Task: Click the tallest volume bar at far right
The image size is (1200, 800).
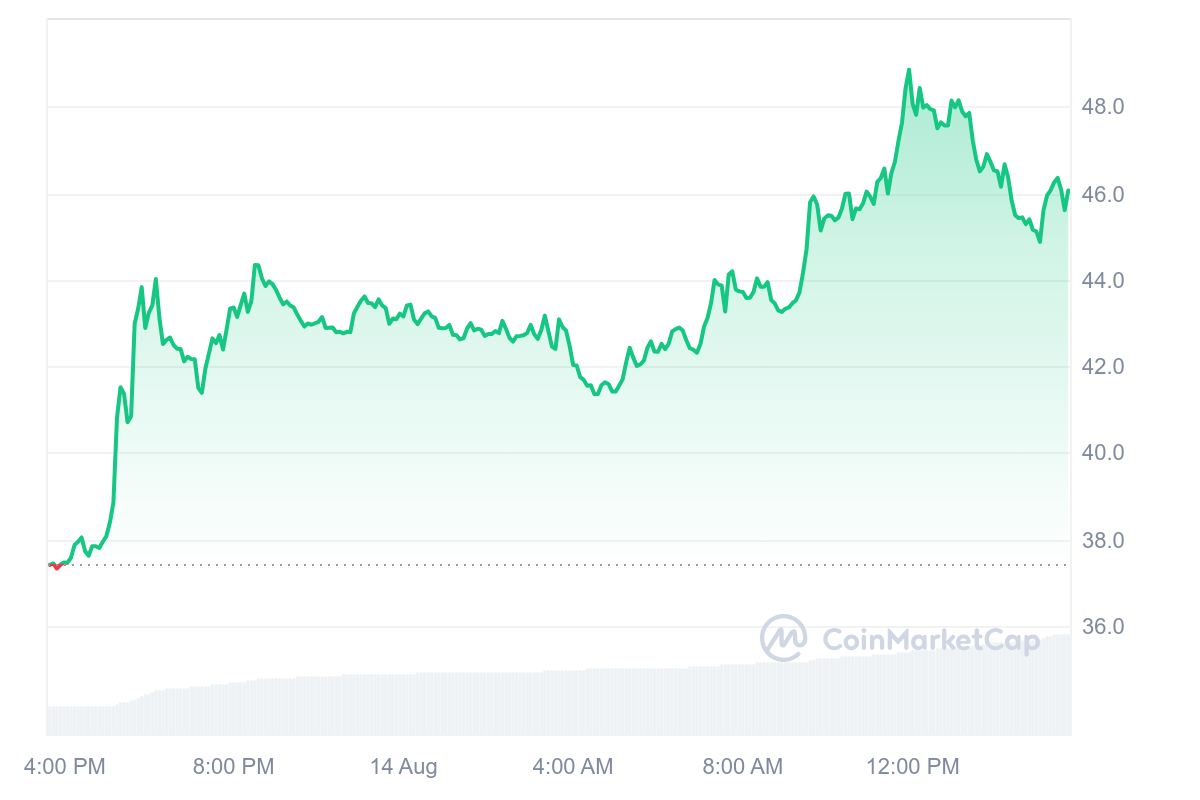Action: pyautogui.click(x=1066, y=685)
